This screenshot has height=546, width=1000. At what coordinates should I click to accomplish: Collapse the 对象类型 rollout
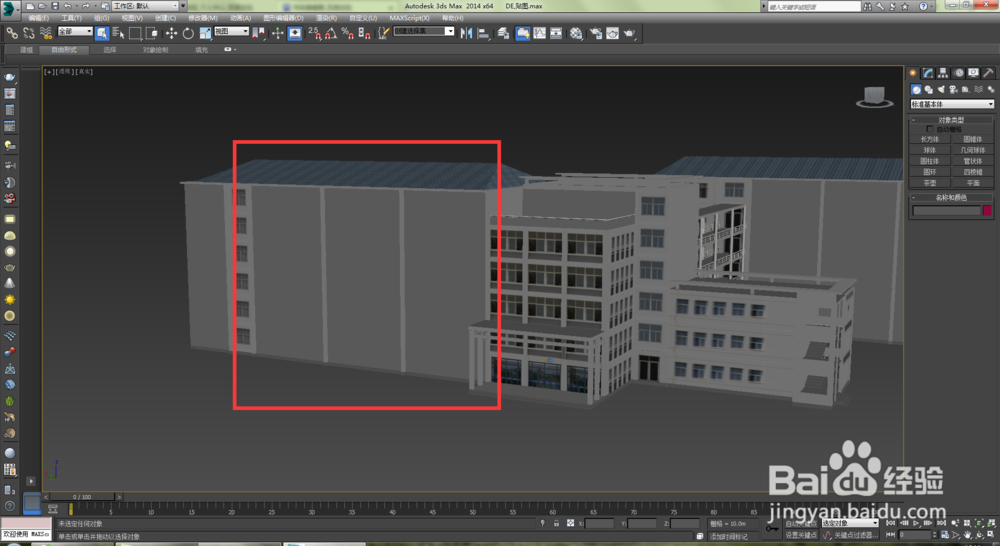click(x=951, y=120)
